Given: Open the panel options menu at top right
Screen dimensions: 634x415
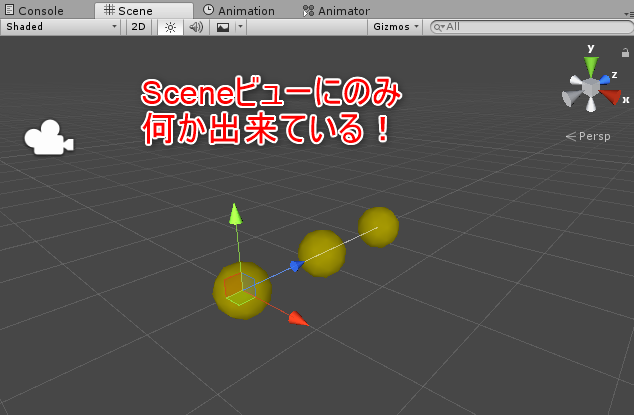Looking at the screenshot, I should [629, 13].
